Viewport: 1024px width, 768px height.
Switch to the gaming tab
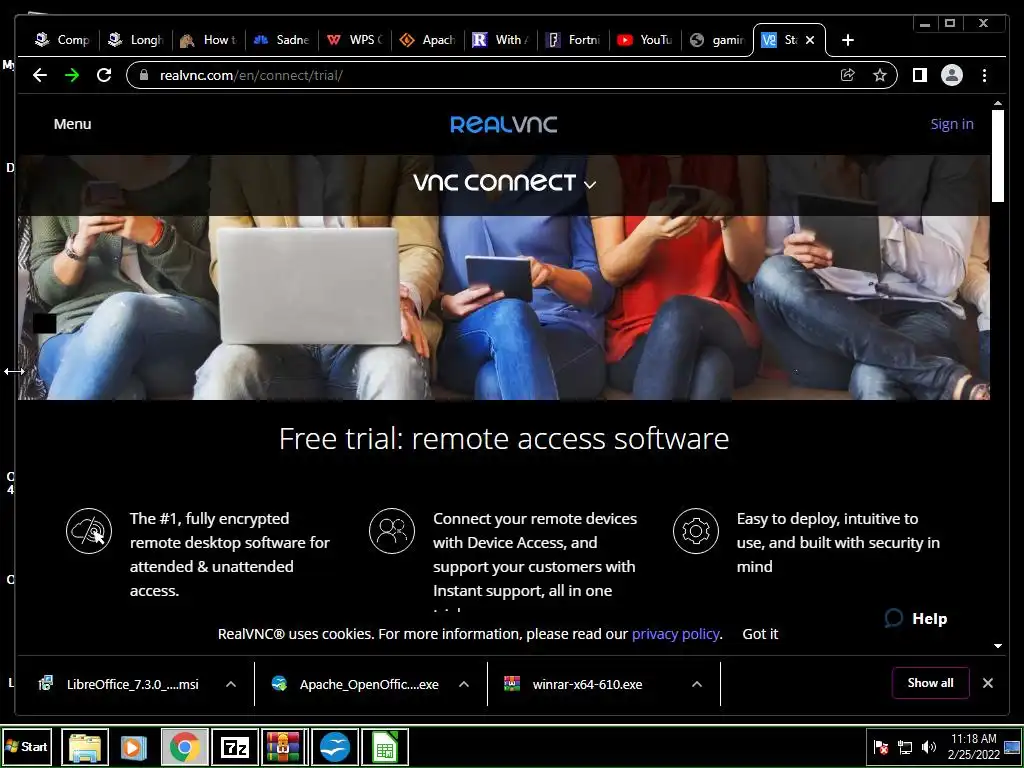pos(717,40)
